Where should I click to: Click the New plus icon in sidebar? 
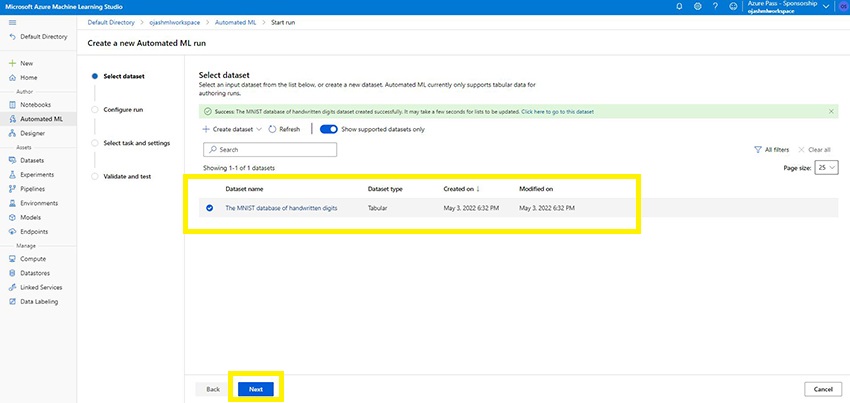(x=12, y=63)
